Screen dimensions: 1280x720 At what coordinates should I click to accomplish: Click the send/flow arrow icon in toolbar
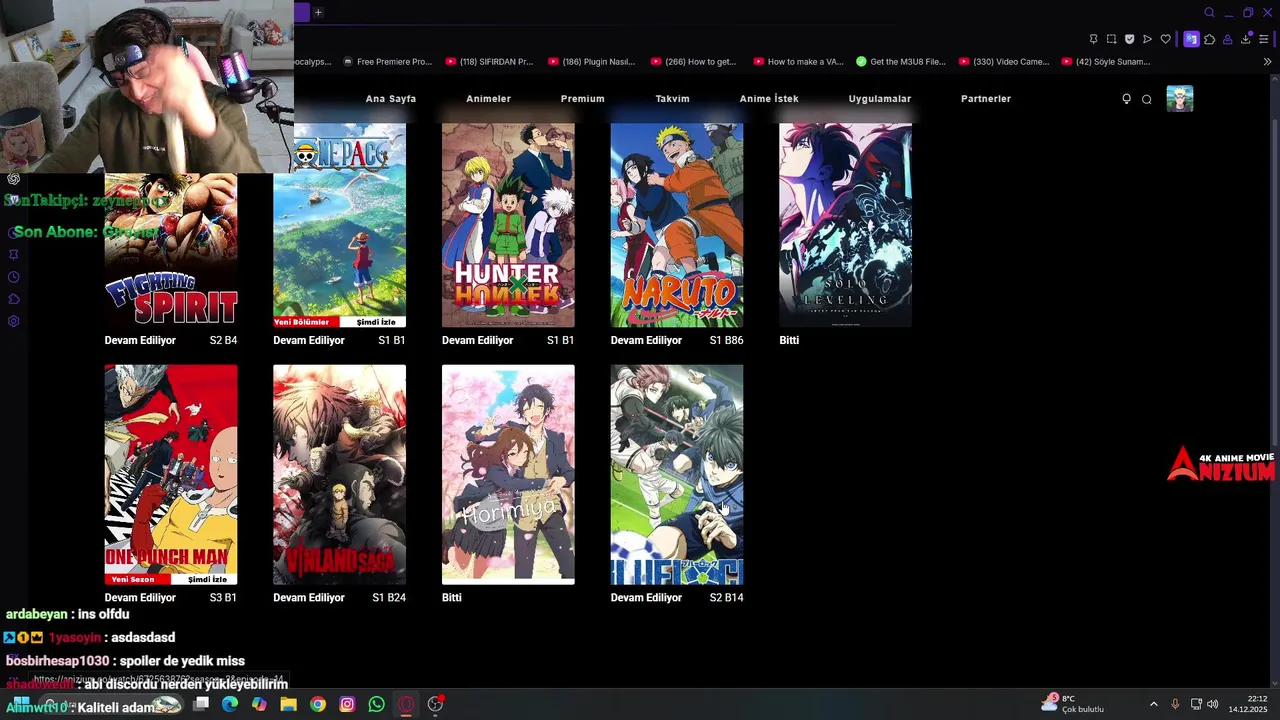(1147, 39)
